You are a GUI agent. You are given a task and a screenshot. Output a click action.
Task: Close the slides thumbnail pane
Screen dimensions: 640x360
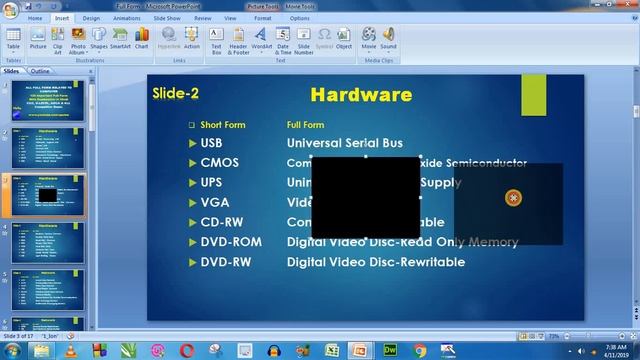click(91, 71)
